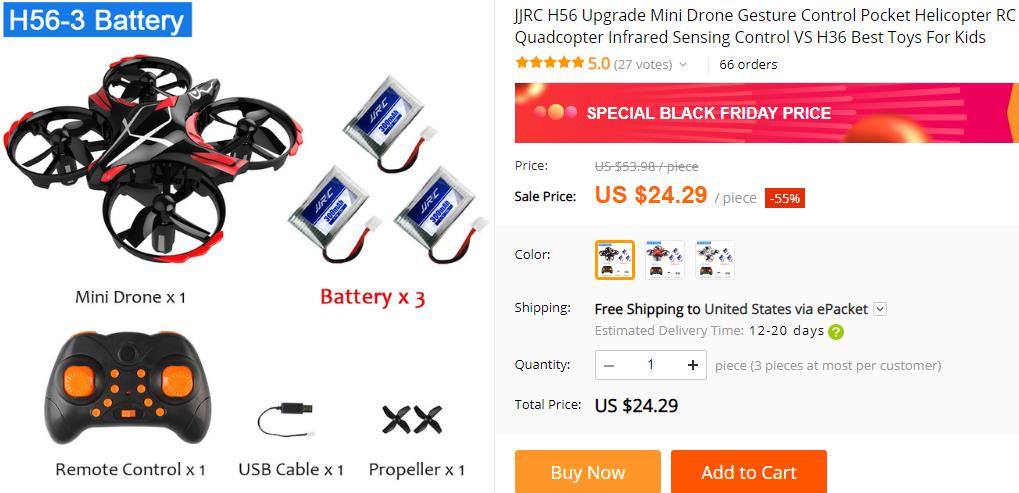Viewport: 1019px width, 493px height.
Task: Increase quantity with the plus button
Action: pyautogui.click(x=693, y=365)
